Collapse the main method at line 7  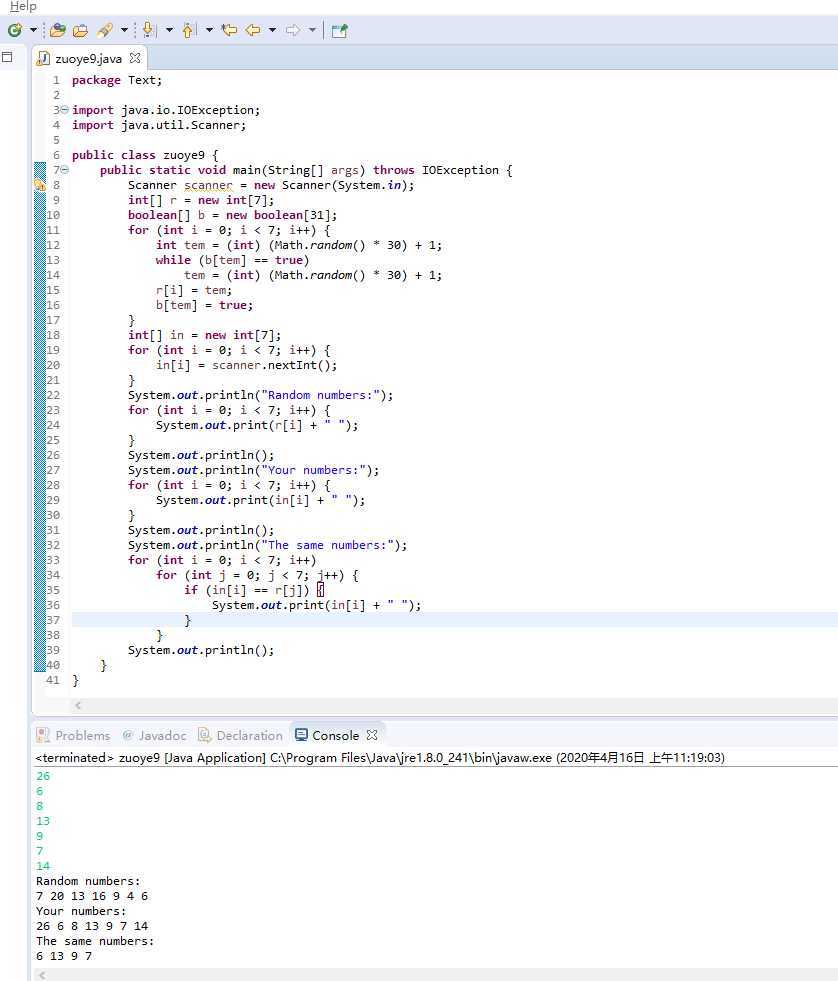[64, 170]
